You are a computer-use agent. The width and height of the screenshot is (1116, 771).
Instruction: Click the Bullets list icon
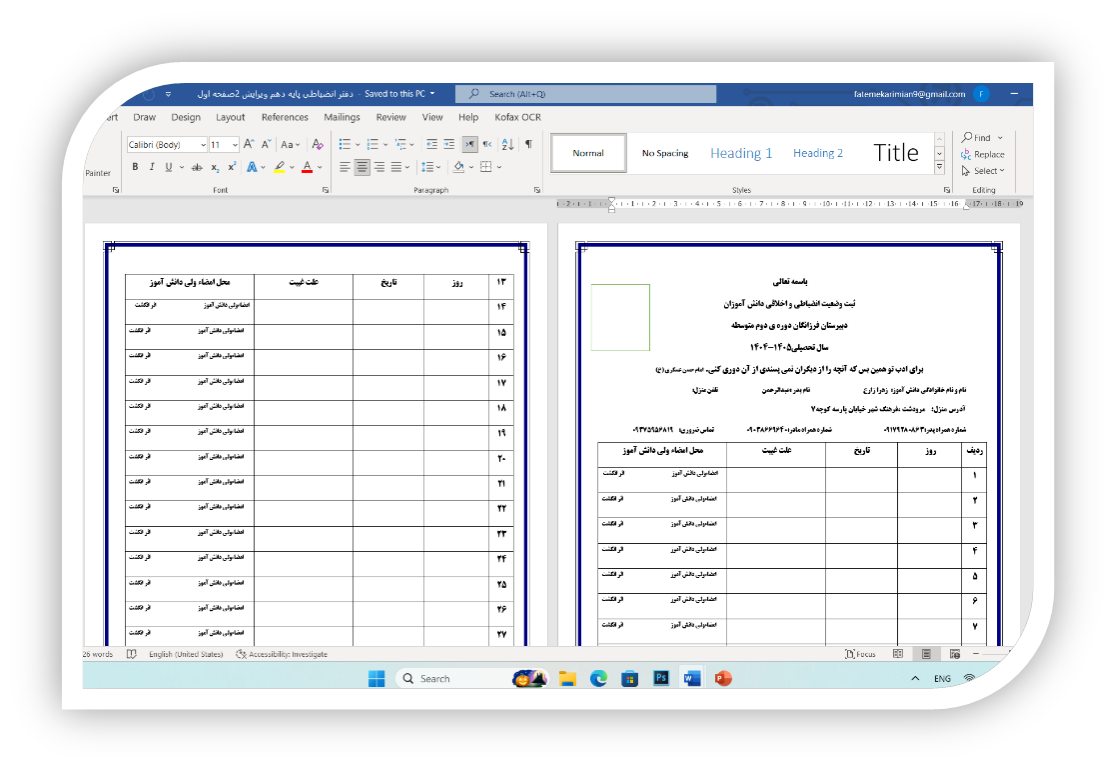click(344, 144)
